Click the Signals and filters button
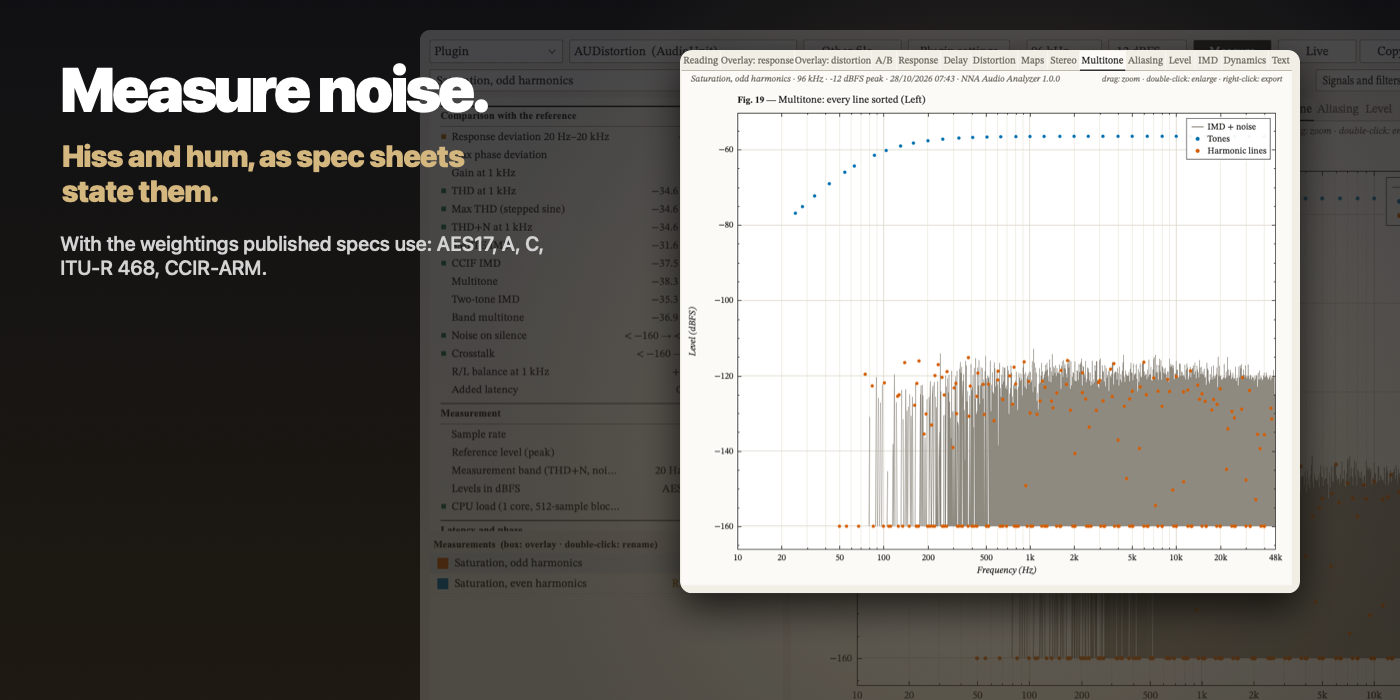Image resolution: width=1400 pixels, height=700 pixels. pos(1358,80)
